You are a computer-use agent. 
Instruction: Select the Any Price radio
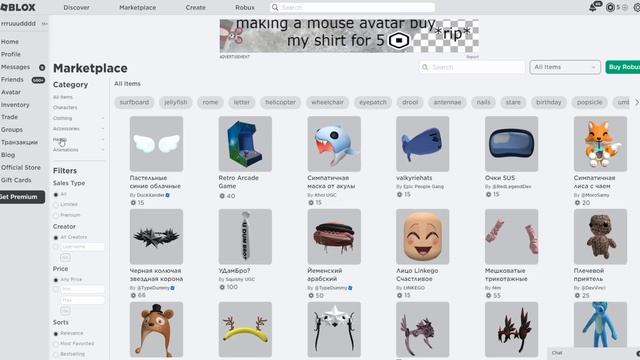tap(56, 280)
